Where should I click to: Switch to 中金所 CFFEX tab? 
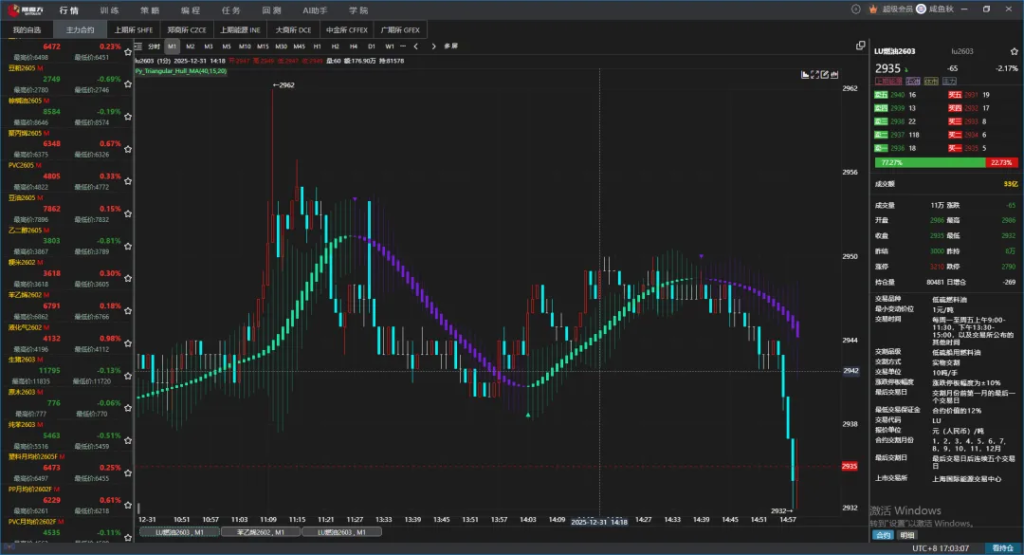[347, 30]
